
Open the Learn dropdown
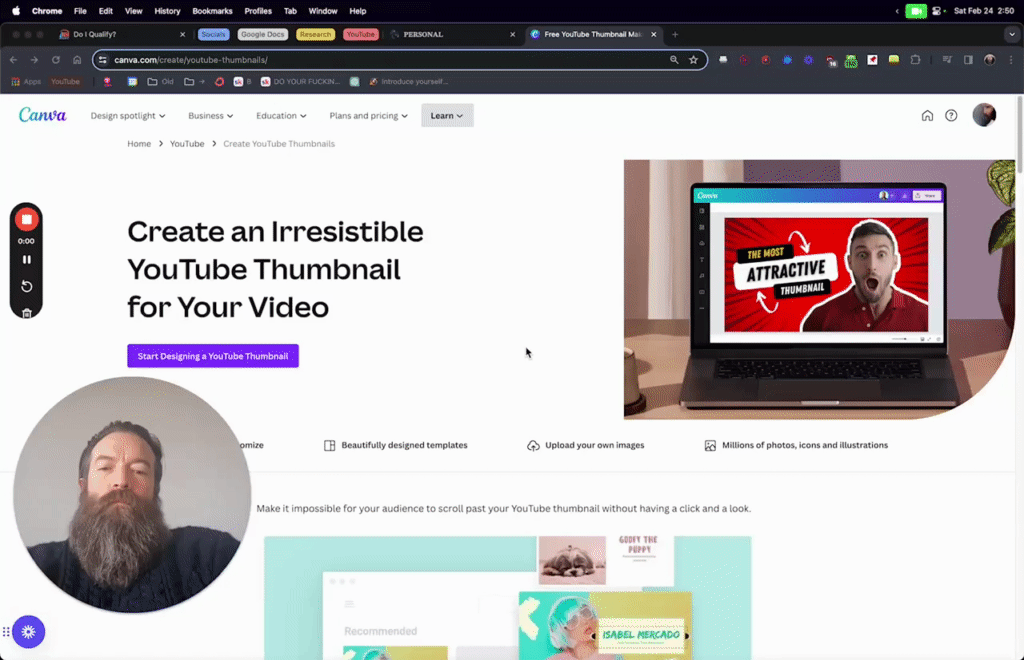point(447,116)
